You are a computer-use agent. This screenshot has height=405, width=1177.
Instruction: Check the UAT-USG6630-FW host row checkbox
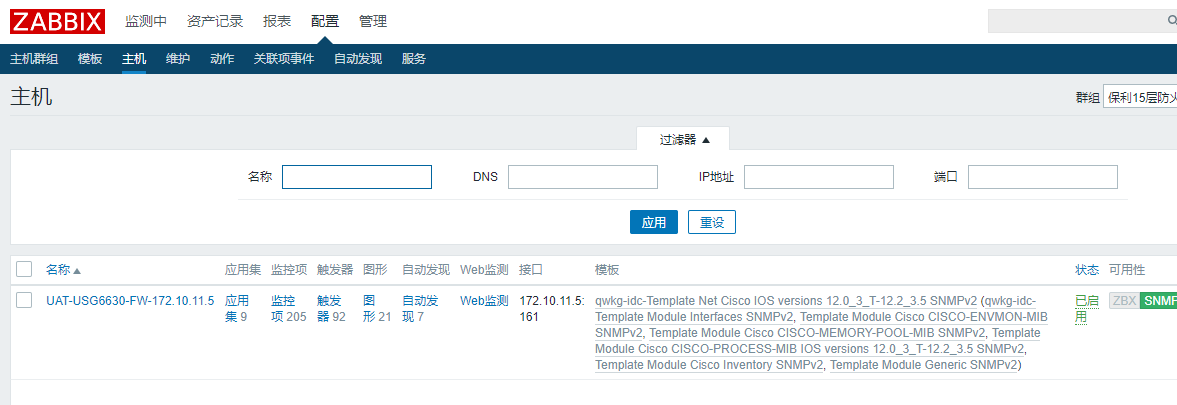click(24, 301)
